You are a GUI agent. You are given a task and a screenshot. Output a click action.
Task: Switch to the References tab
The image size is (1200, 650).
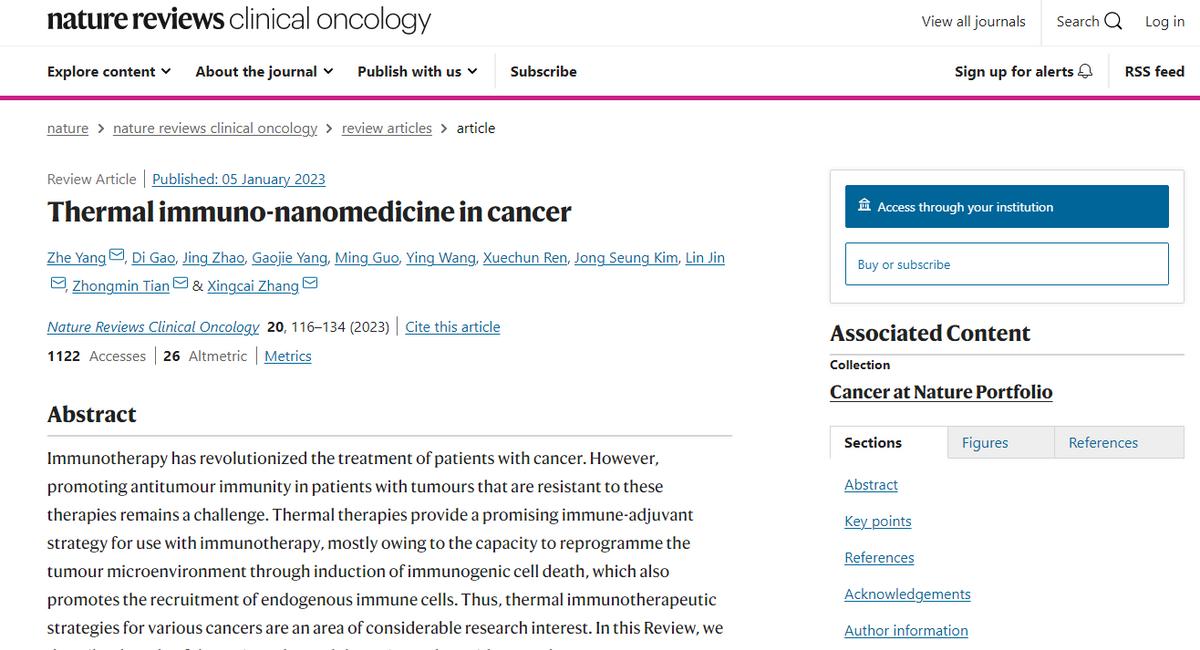1103,443
